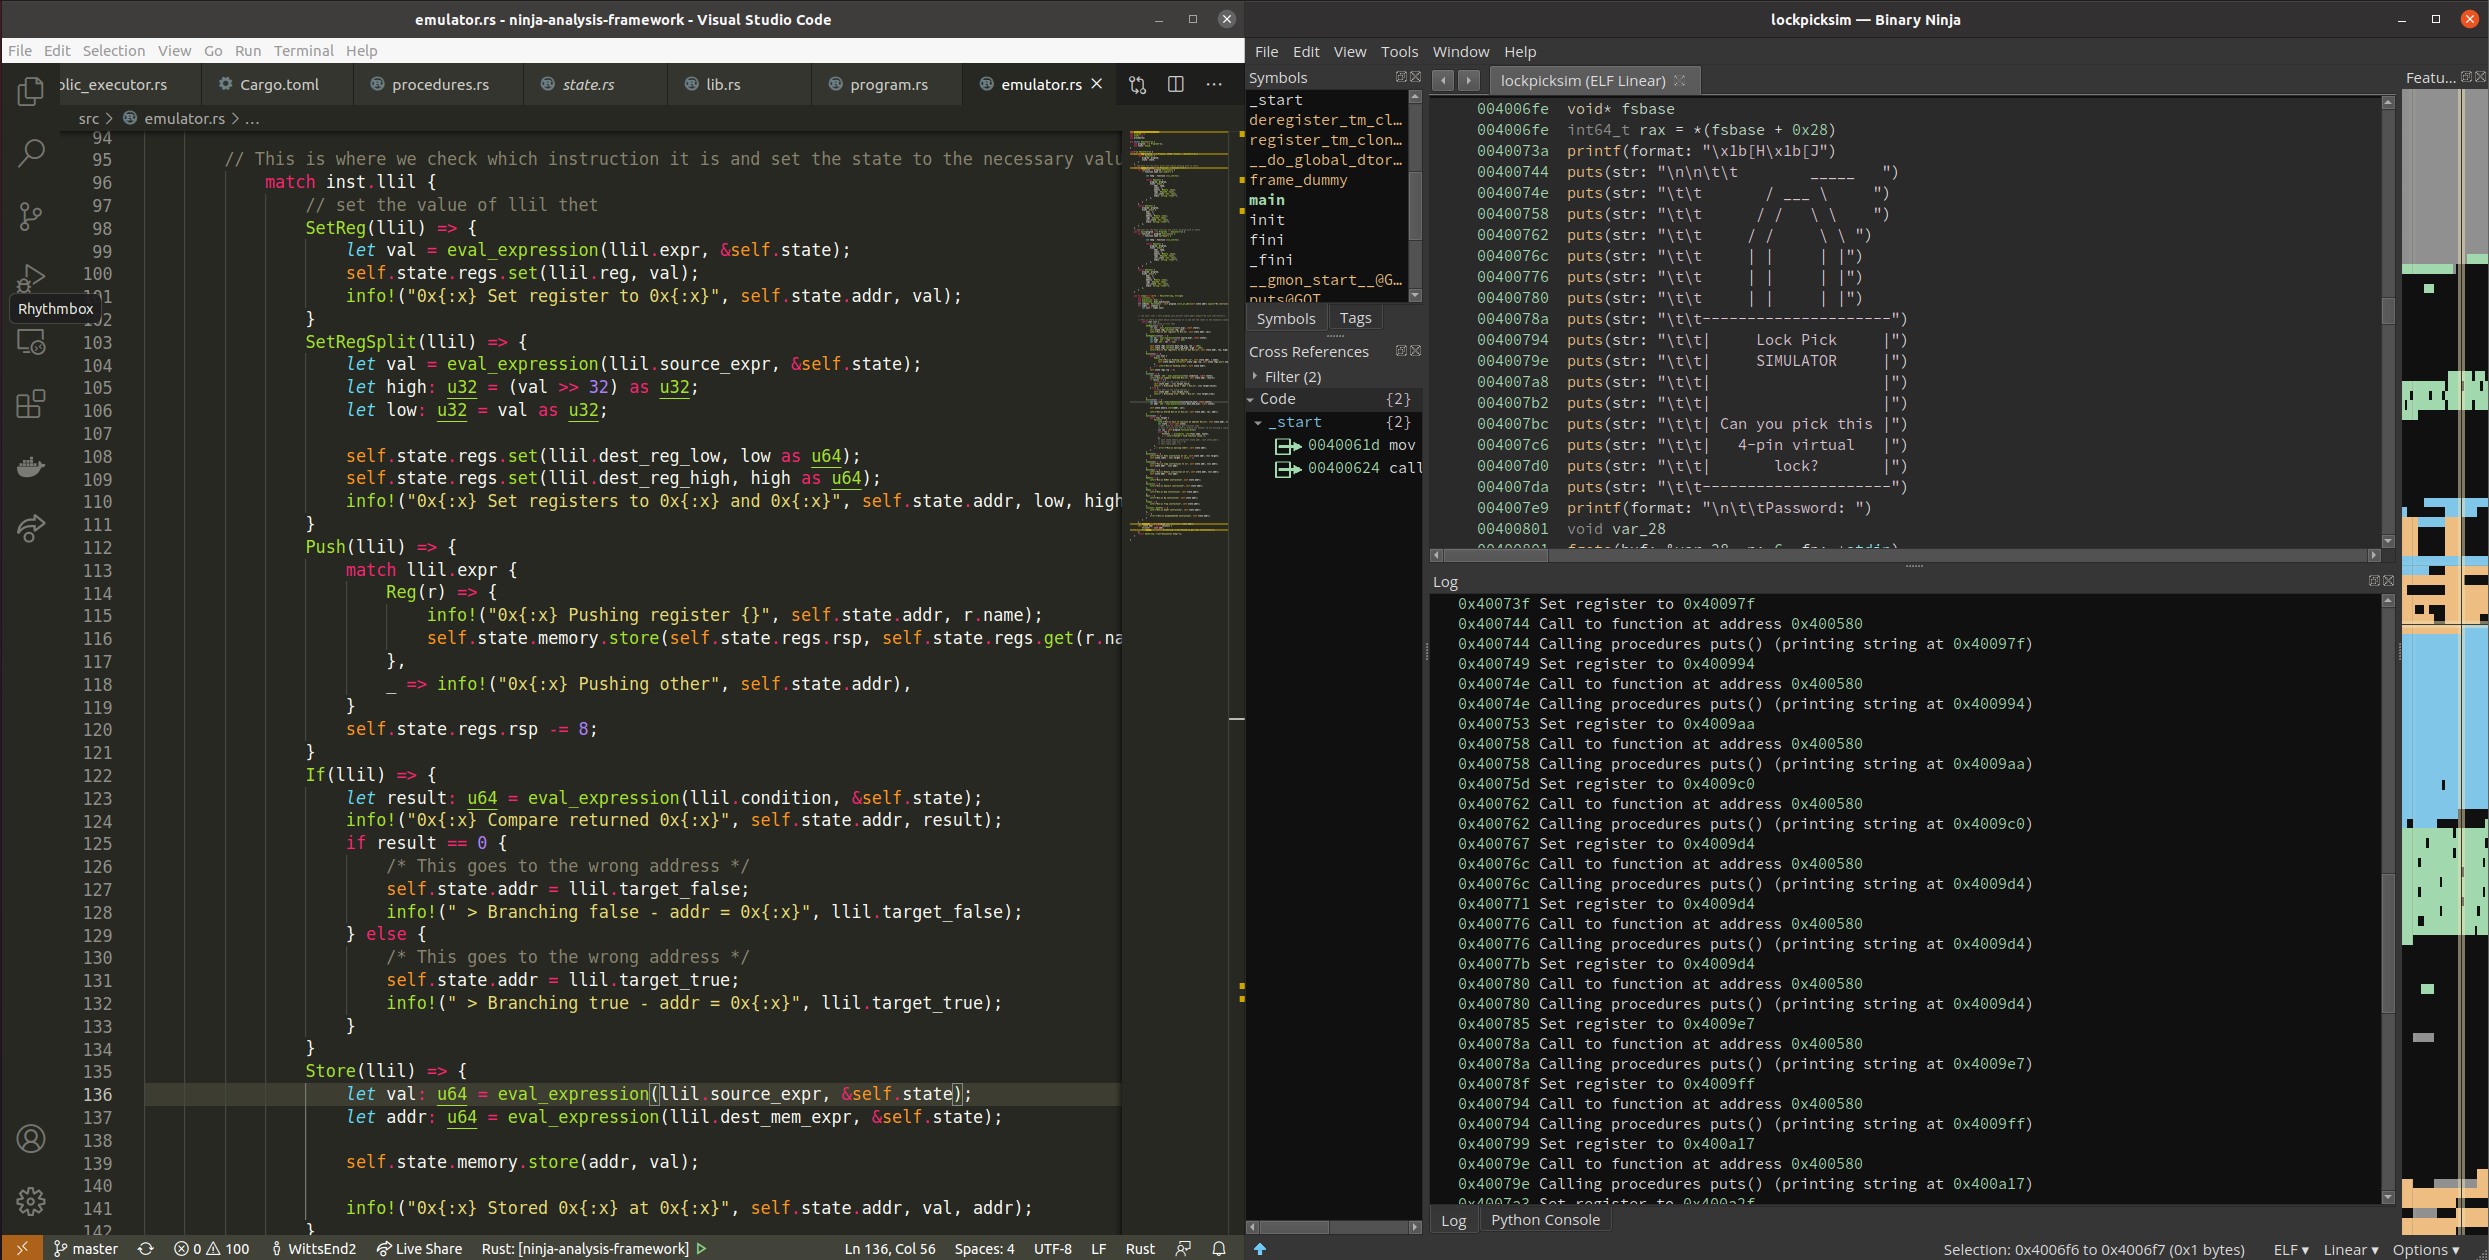Expand the Filter (2) section

tap(1255, 376)
